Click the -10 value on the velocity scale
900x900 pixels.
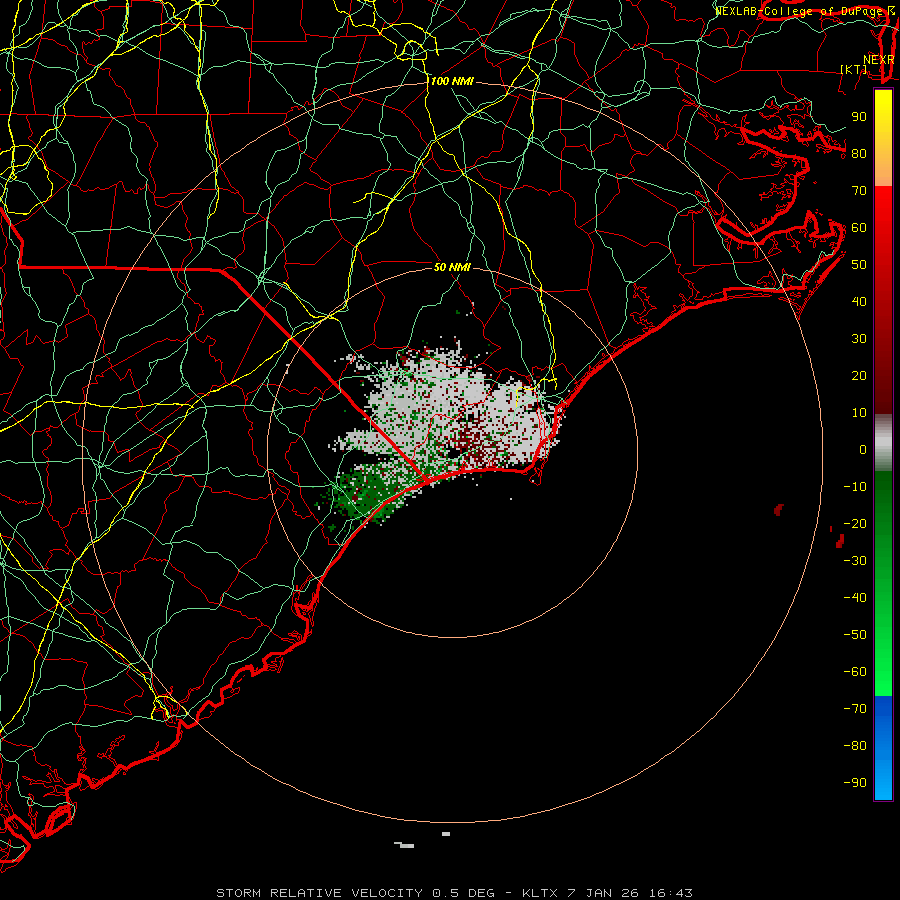click(855, 487)
